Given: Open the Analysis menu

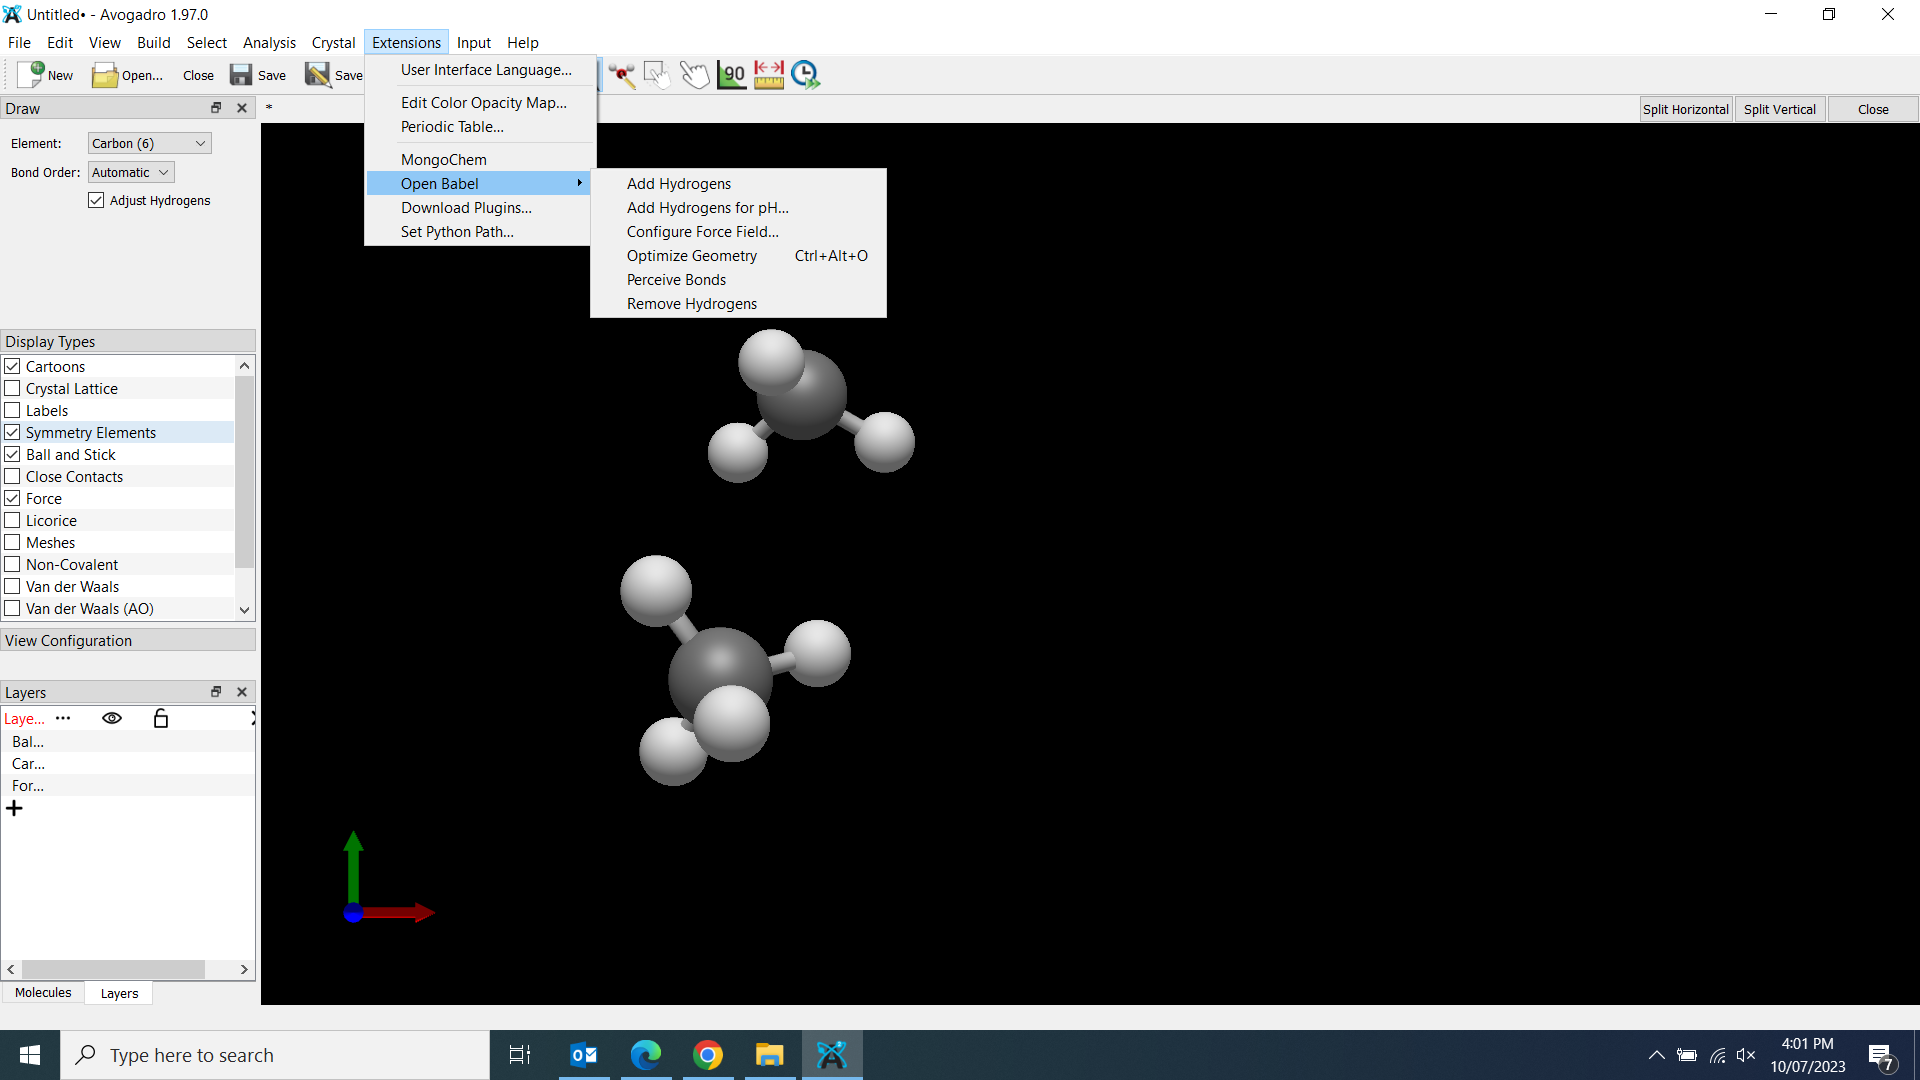Looking at the screenshot, I should [269, 42].
